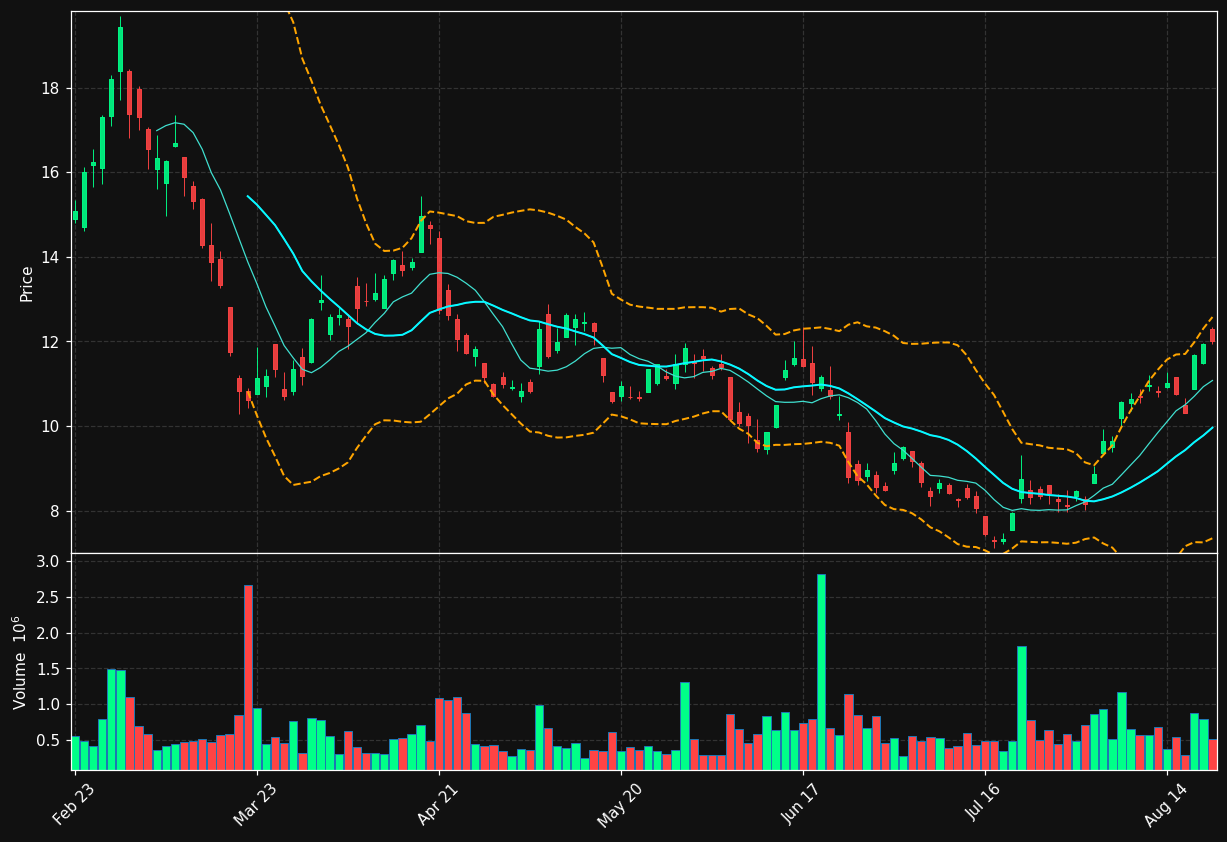Click the volume tick label 2.0
The height and width of the screenshot is (842, 1227).
tap(49, 634)
